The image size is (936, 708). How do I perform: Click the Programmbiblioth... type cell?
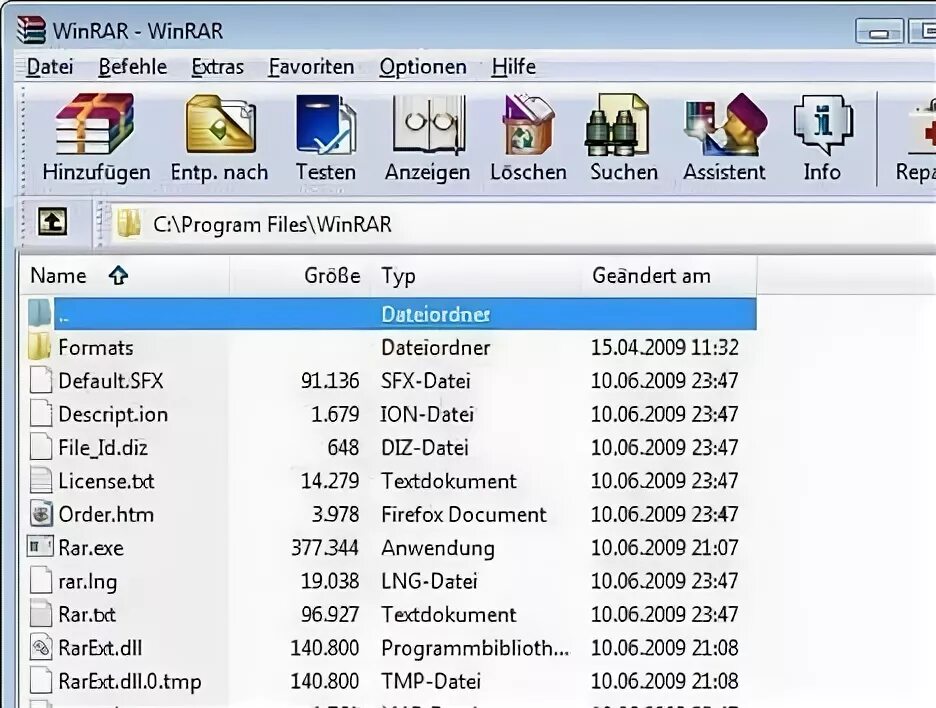475,648
